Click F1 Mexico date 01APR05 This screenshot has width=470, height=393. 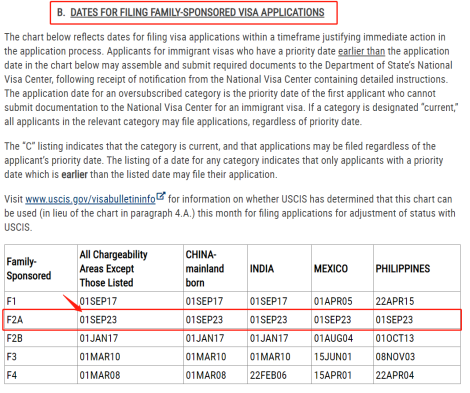pyautogui.click(x=333, y=301)
